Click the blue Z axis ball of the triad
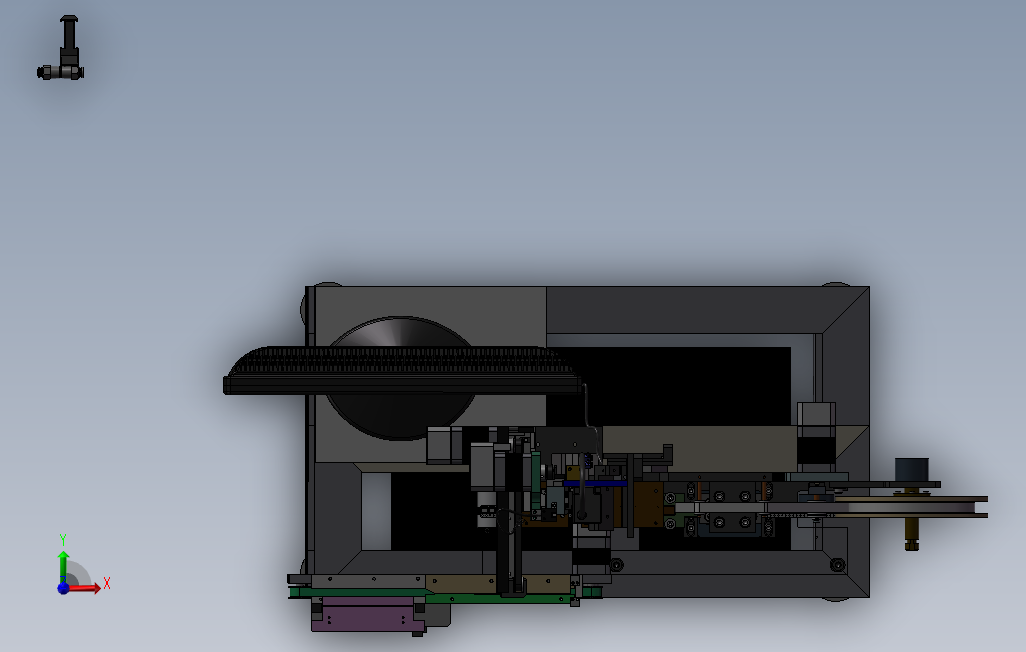The image size is (1026, 652). (63, 589)
